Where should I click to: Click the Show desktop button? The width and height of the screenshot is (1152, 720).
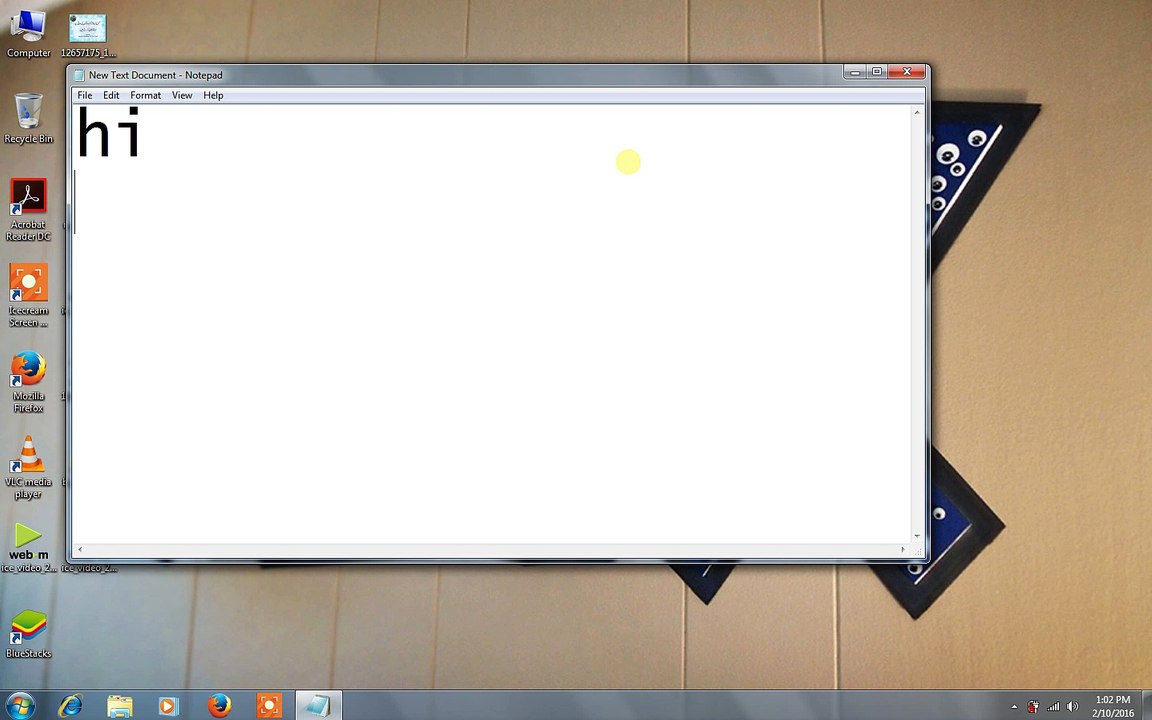[1147, 705]
